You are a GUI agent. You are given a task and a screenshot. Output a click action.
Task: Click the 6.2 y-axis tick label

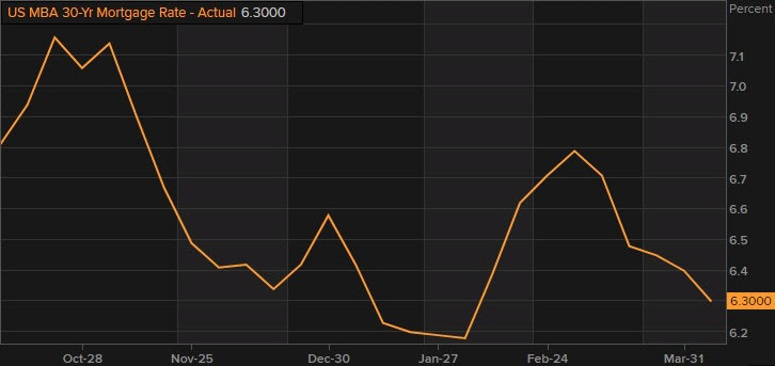(x=737, y=332)
